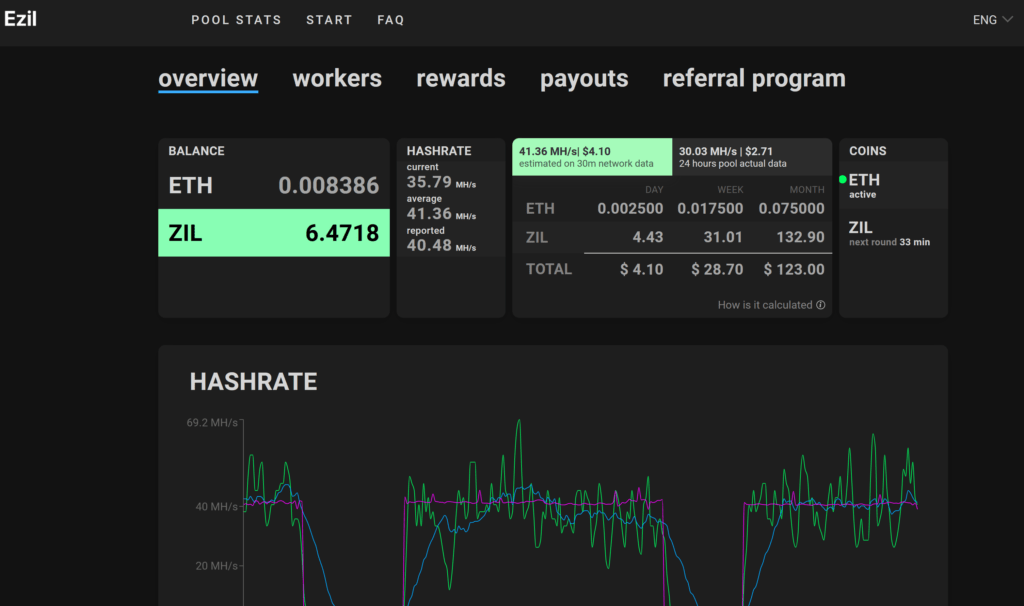Open the rewards tab
The image size is (1024, 606).
click(461, 79)
